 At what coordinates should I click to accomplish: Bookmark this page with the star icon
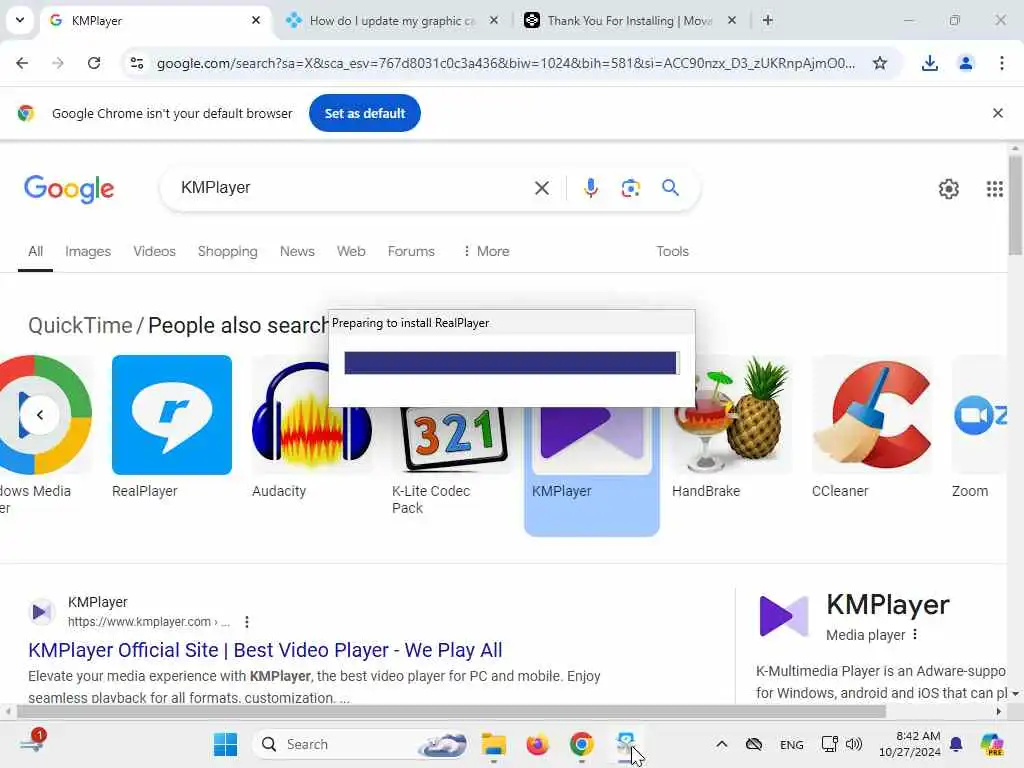(x=880, y=63)
